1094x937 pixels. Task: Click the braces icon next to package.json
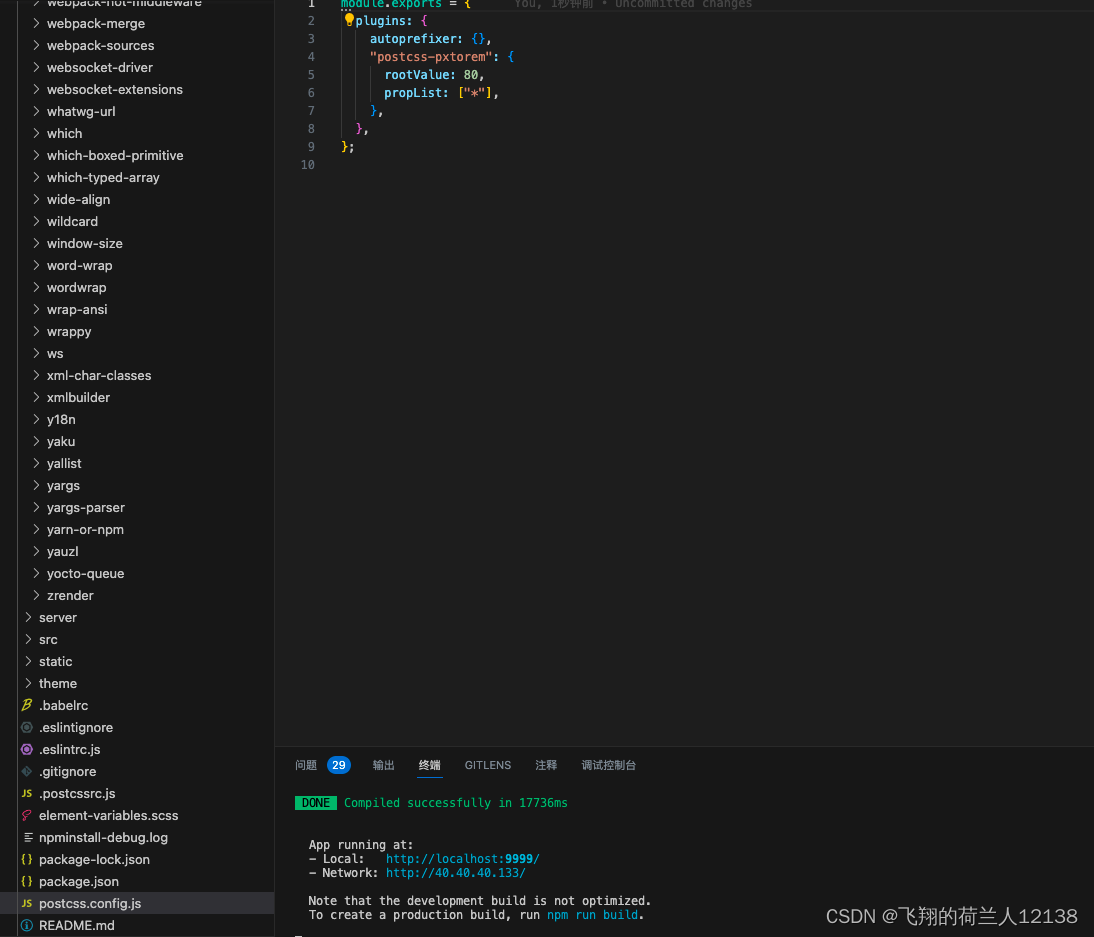28,881
